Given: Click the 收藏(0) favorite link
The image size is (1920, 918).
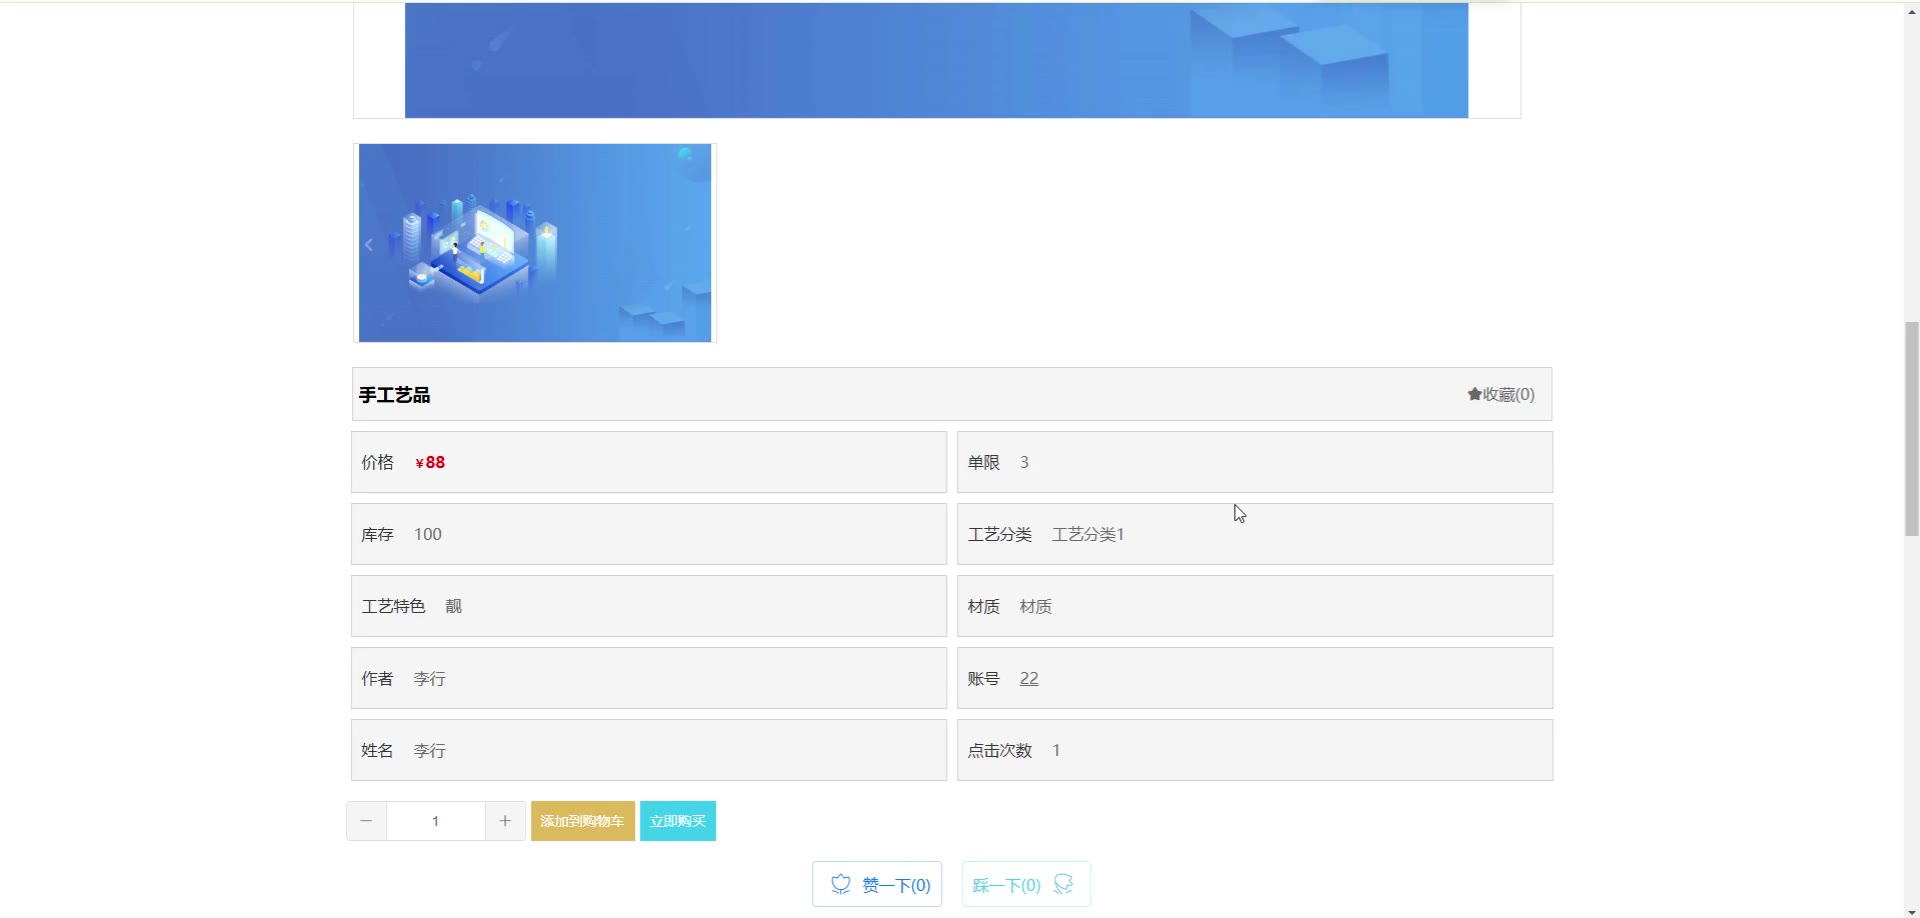Looking at the screenshot, I should pyautogui.click(x=1501, y=394).
